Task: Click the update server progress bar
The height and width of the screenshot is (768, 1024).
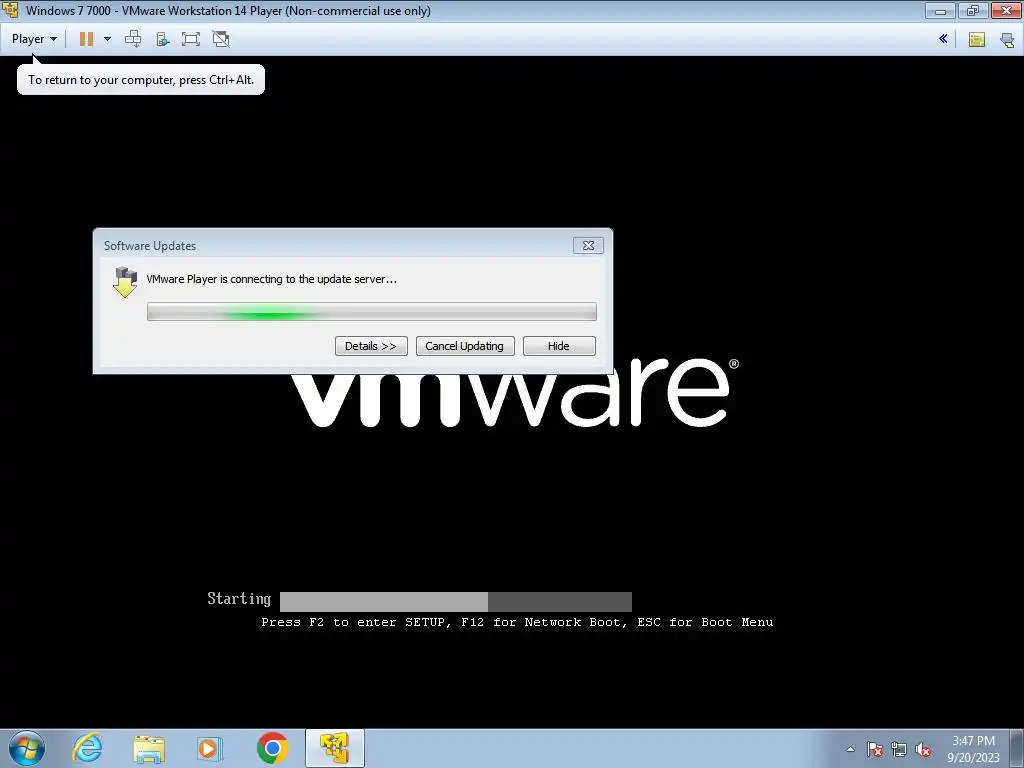Action: pyautogui.click(x=372, y=312)
